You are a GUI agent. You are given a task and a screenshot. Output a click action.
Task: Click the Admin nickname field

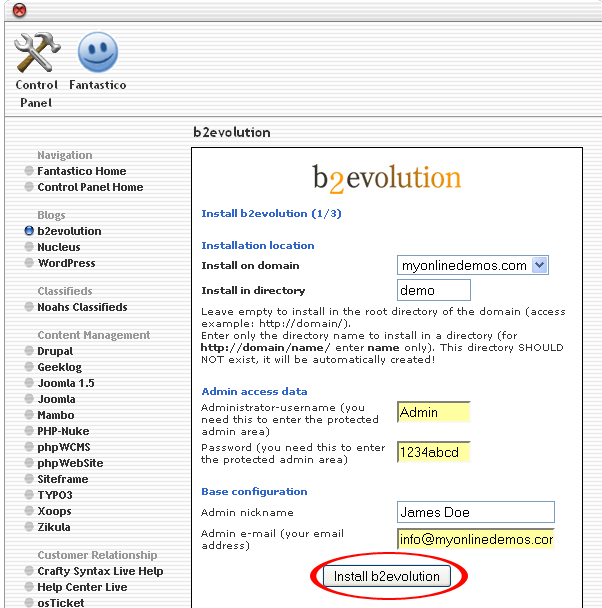pos(476,512)
